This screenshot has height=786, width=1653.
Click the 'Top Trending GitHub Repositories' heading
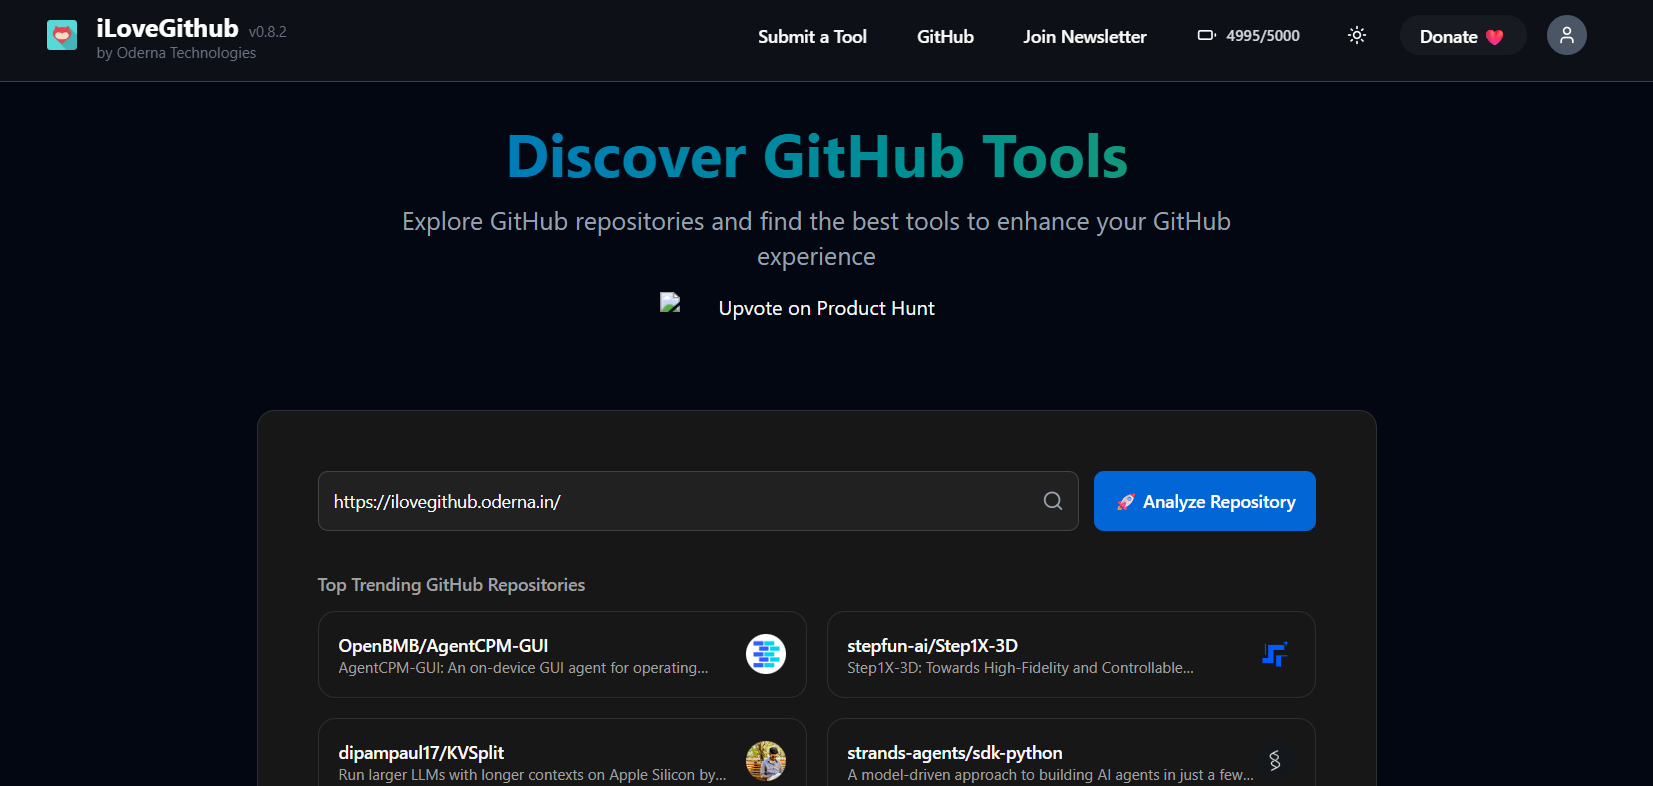[451, 585]
